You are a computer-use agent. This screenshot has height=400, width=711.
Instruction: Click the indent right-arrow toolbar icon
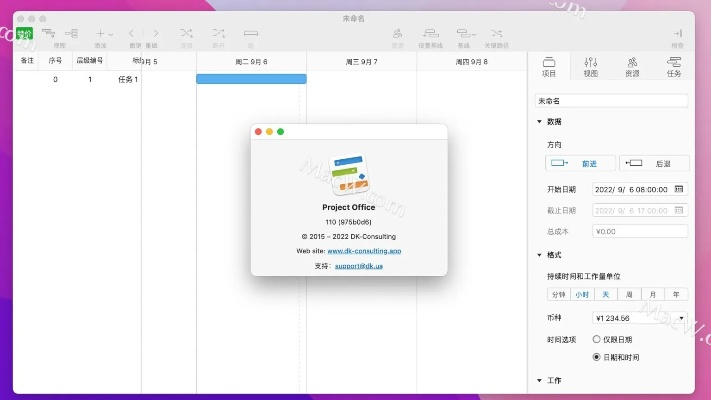click(155, 33)
